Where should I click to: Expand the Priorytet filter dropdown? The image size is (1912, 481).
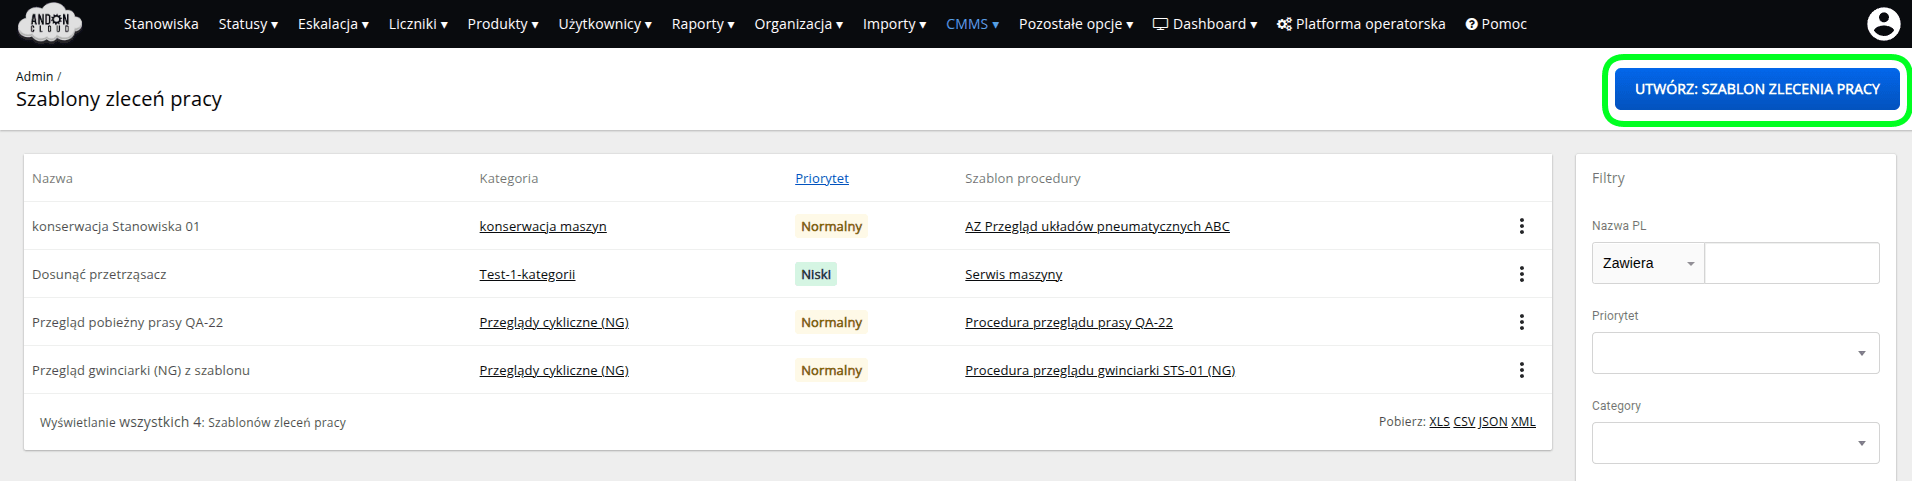(1735, 353)
